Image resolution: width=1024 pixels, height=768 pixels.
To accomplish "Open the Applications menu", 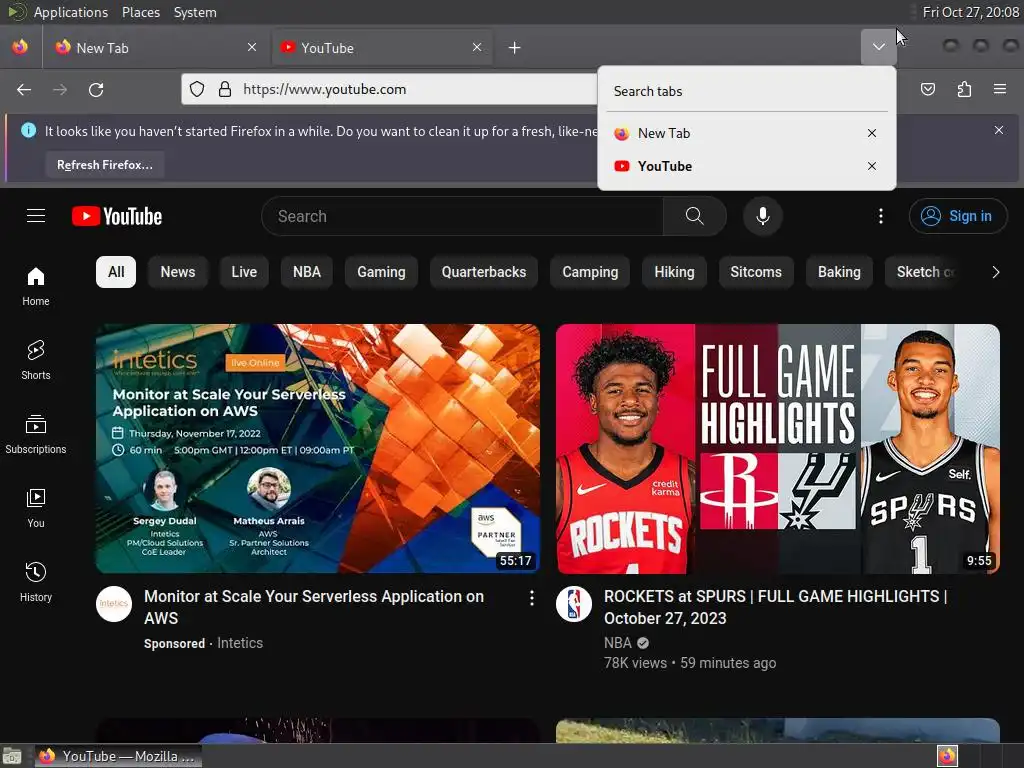I will [71, 12].
